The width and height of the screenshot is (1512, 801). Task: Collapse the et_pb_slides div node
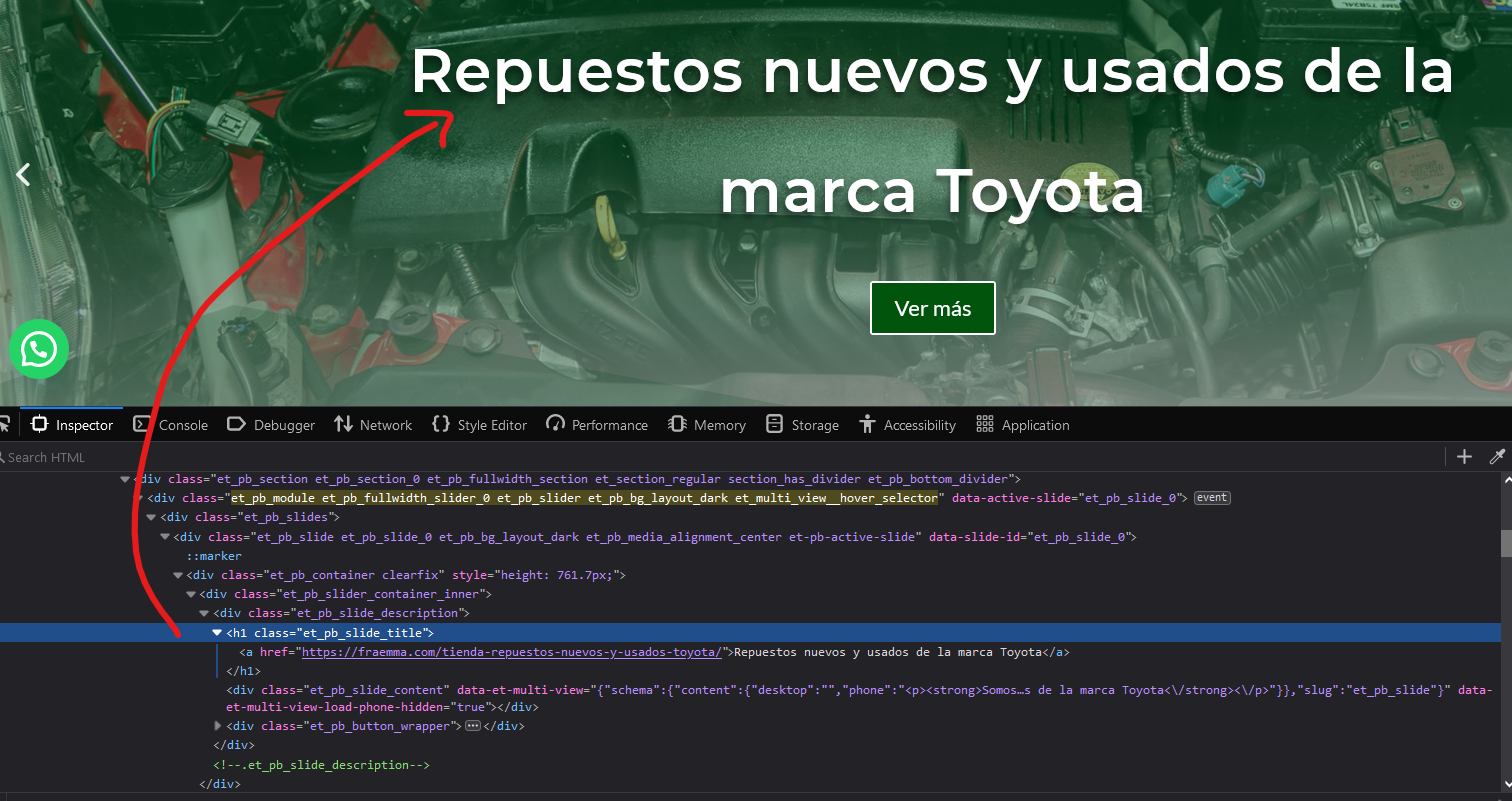152,517
